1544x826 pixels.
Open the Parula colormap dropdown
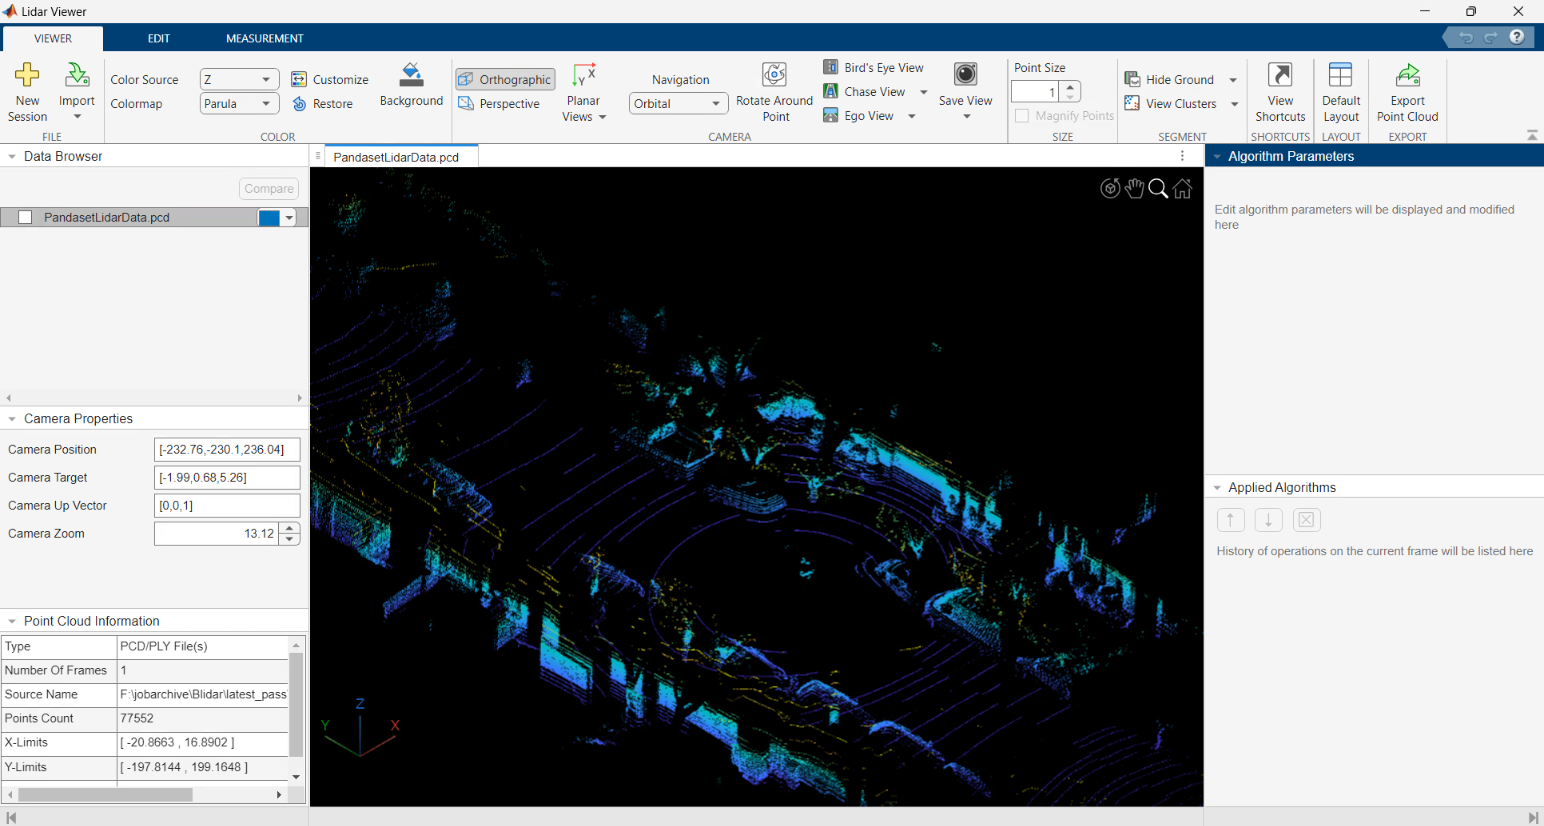pyautogui.click(x=239, y=103)
